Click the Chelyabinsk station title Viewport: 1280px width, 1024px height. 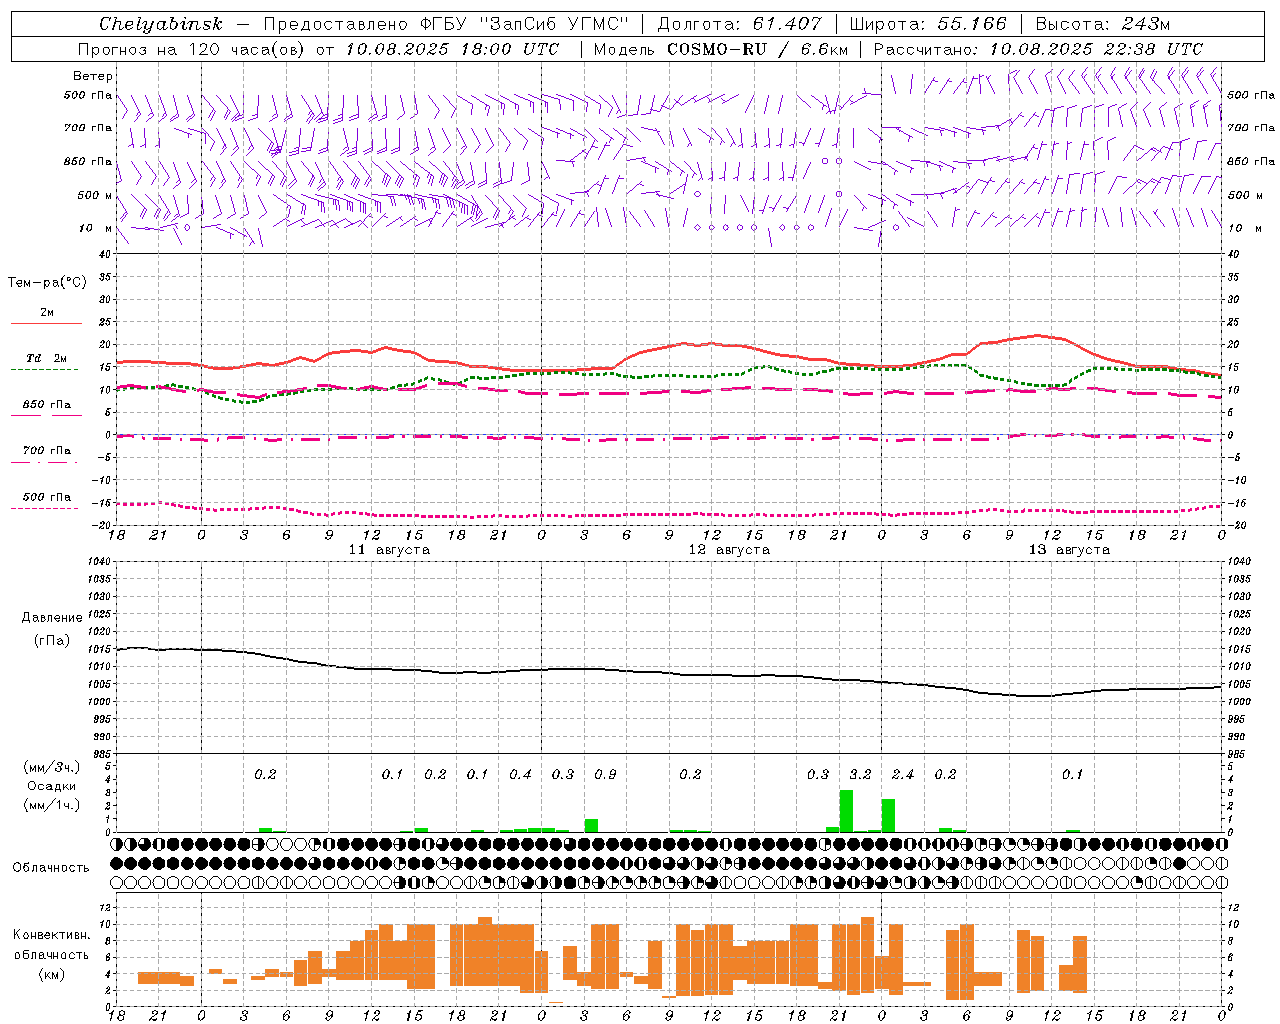click(x=160, y=24)
